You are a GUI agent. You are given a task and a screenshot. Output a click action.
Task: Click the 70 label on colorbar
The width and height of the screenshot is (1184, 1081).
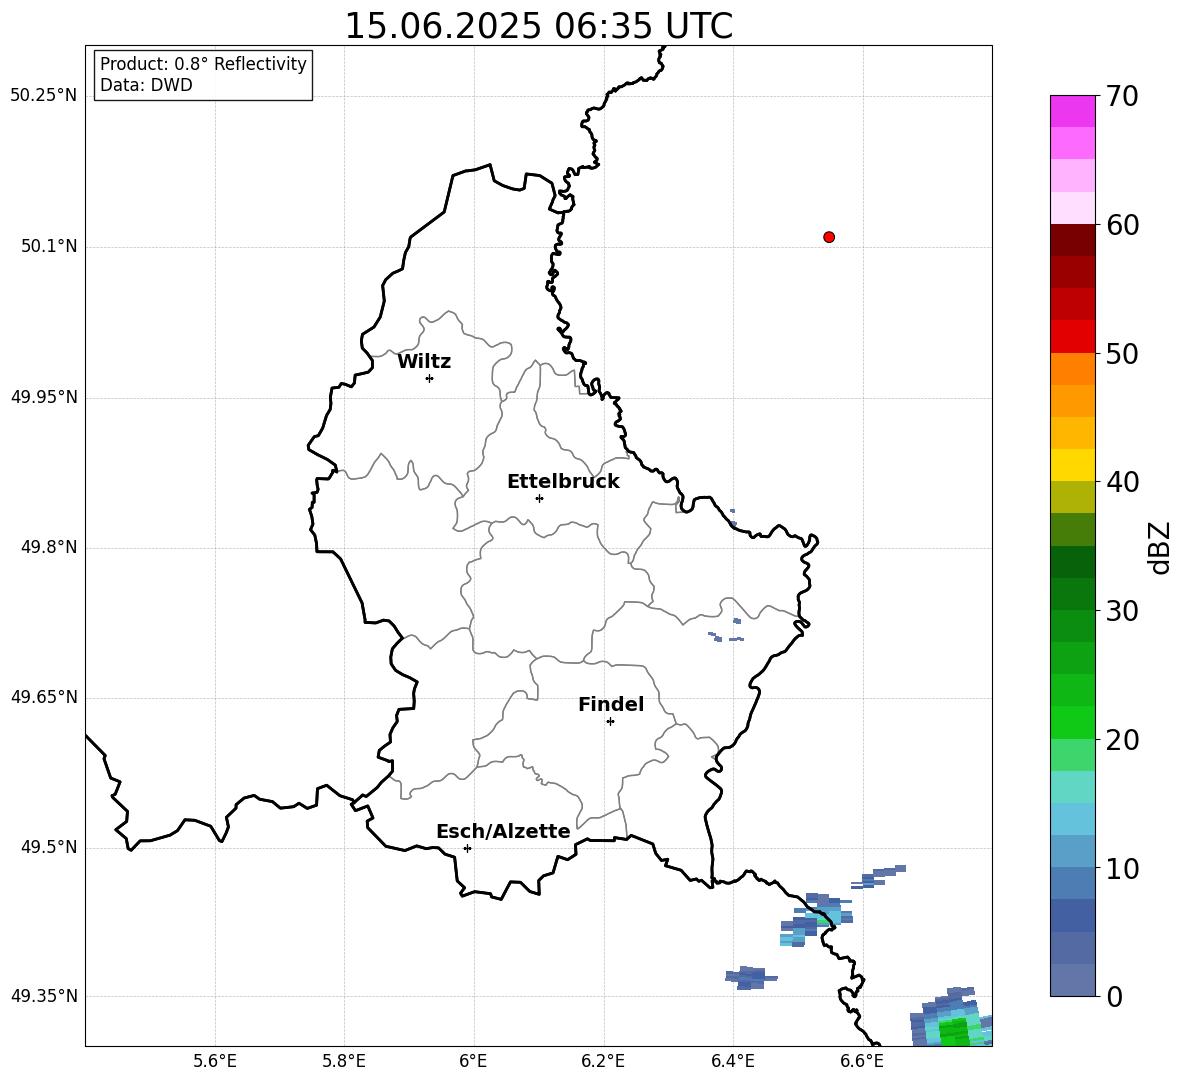tap(1122, 96)
